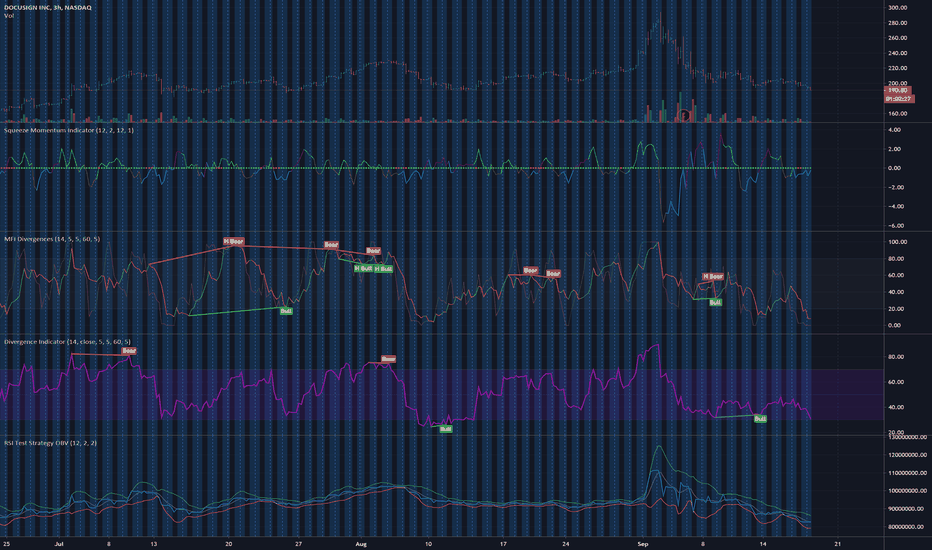Click the 240.00 price axis label
The image size is (932, 550).
point(898,53)
